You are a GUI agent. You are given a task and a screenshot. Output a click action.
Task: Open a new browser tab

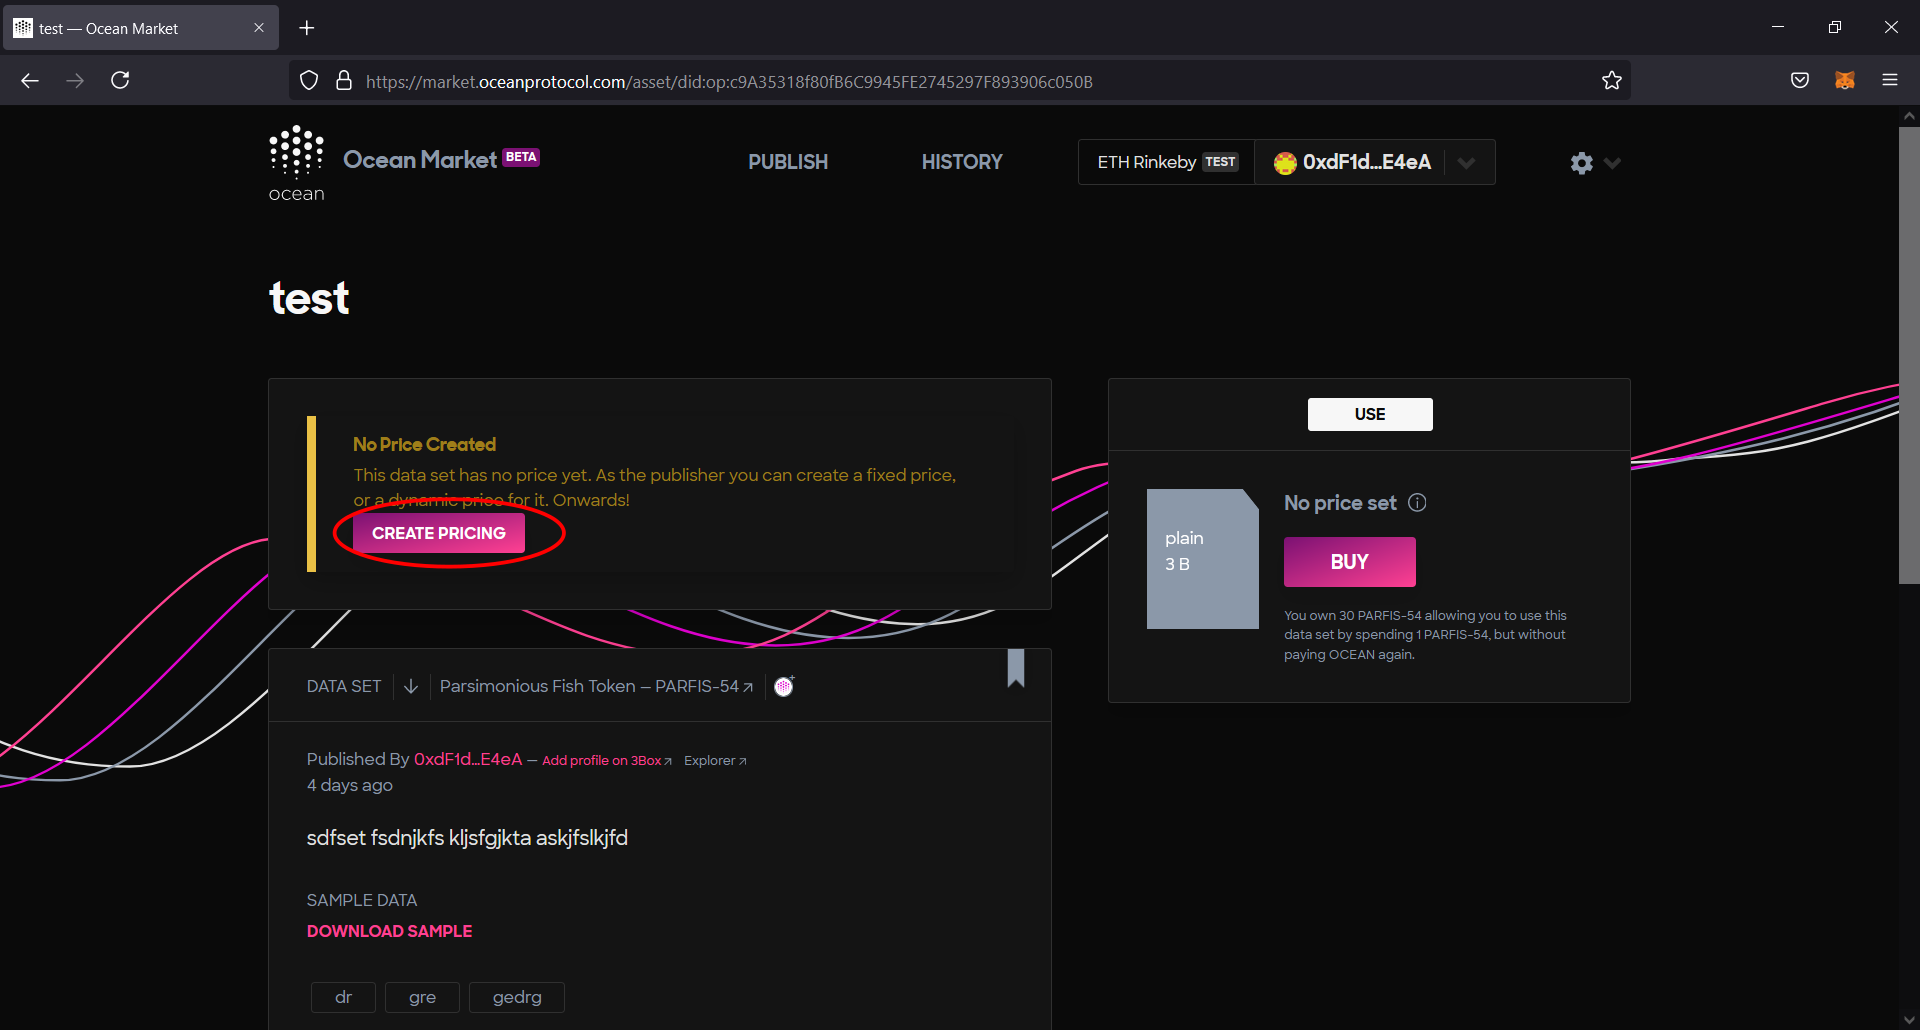(x=307, y=28)
